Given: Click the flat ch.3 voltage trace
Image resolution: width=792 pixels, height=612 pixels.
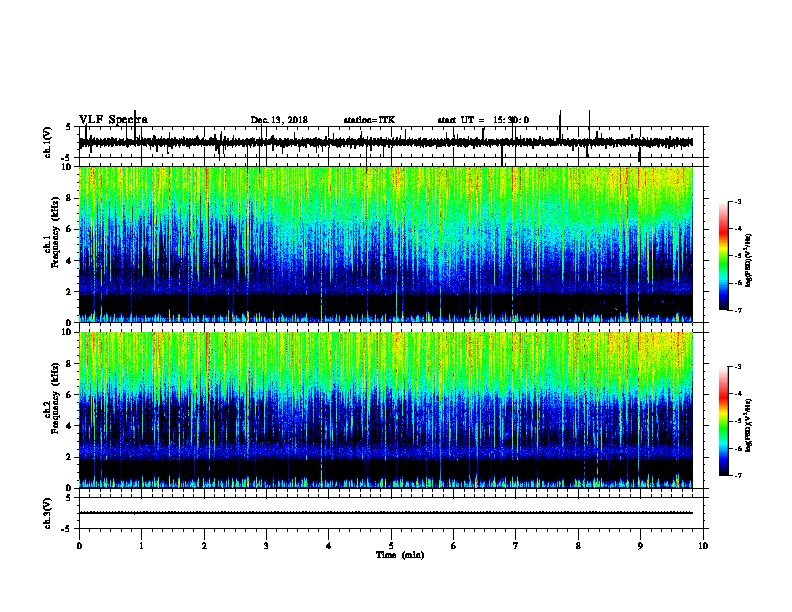Looking at the screenshot, I should 386,513.
